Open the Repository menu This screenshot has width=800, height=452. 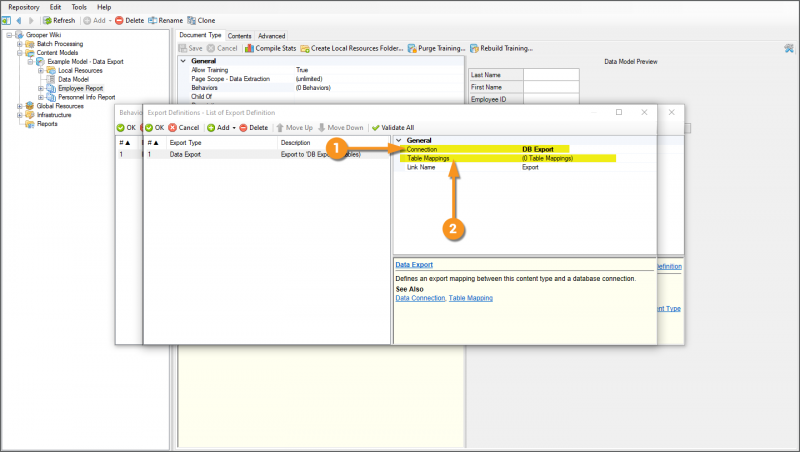[x=23, y=7]
